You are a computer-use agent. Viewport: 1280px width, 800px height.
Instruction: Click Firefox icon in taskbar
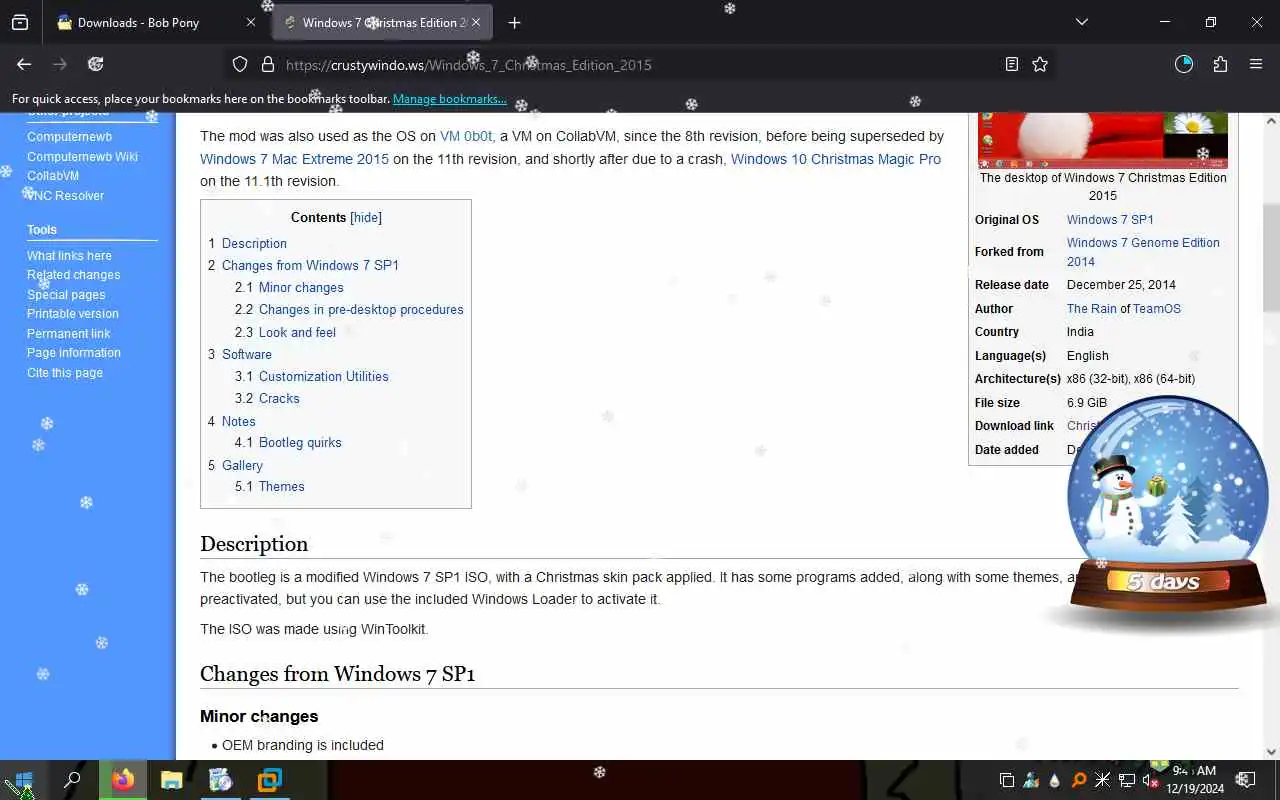[123, 780]
